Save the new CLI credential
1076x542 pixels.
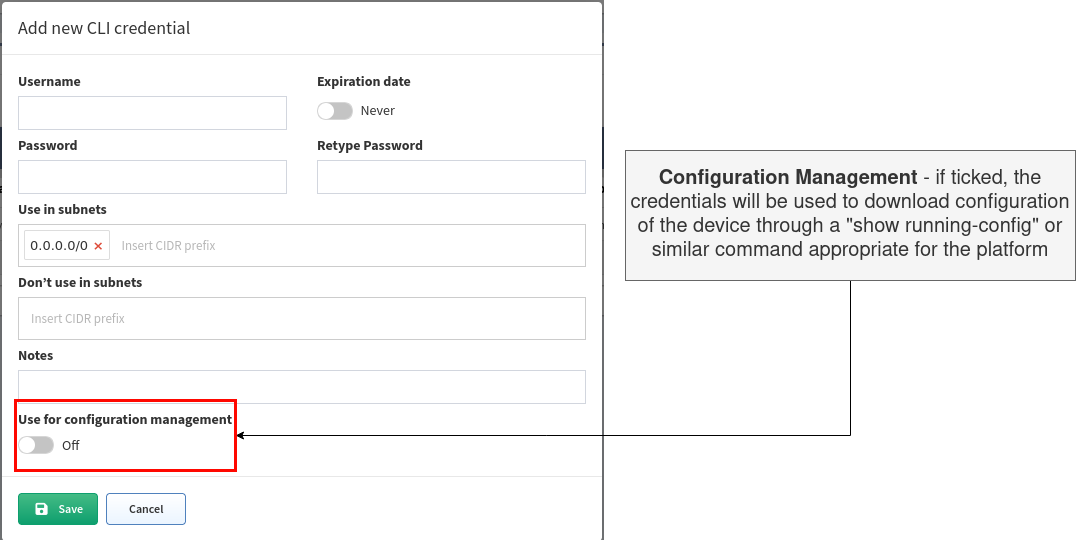point(58,509)
